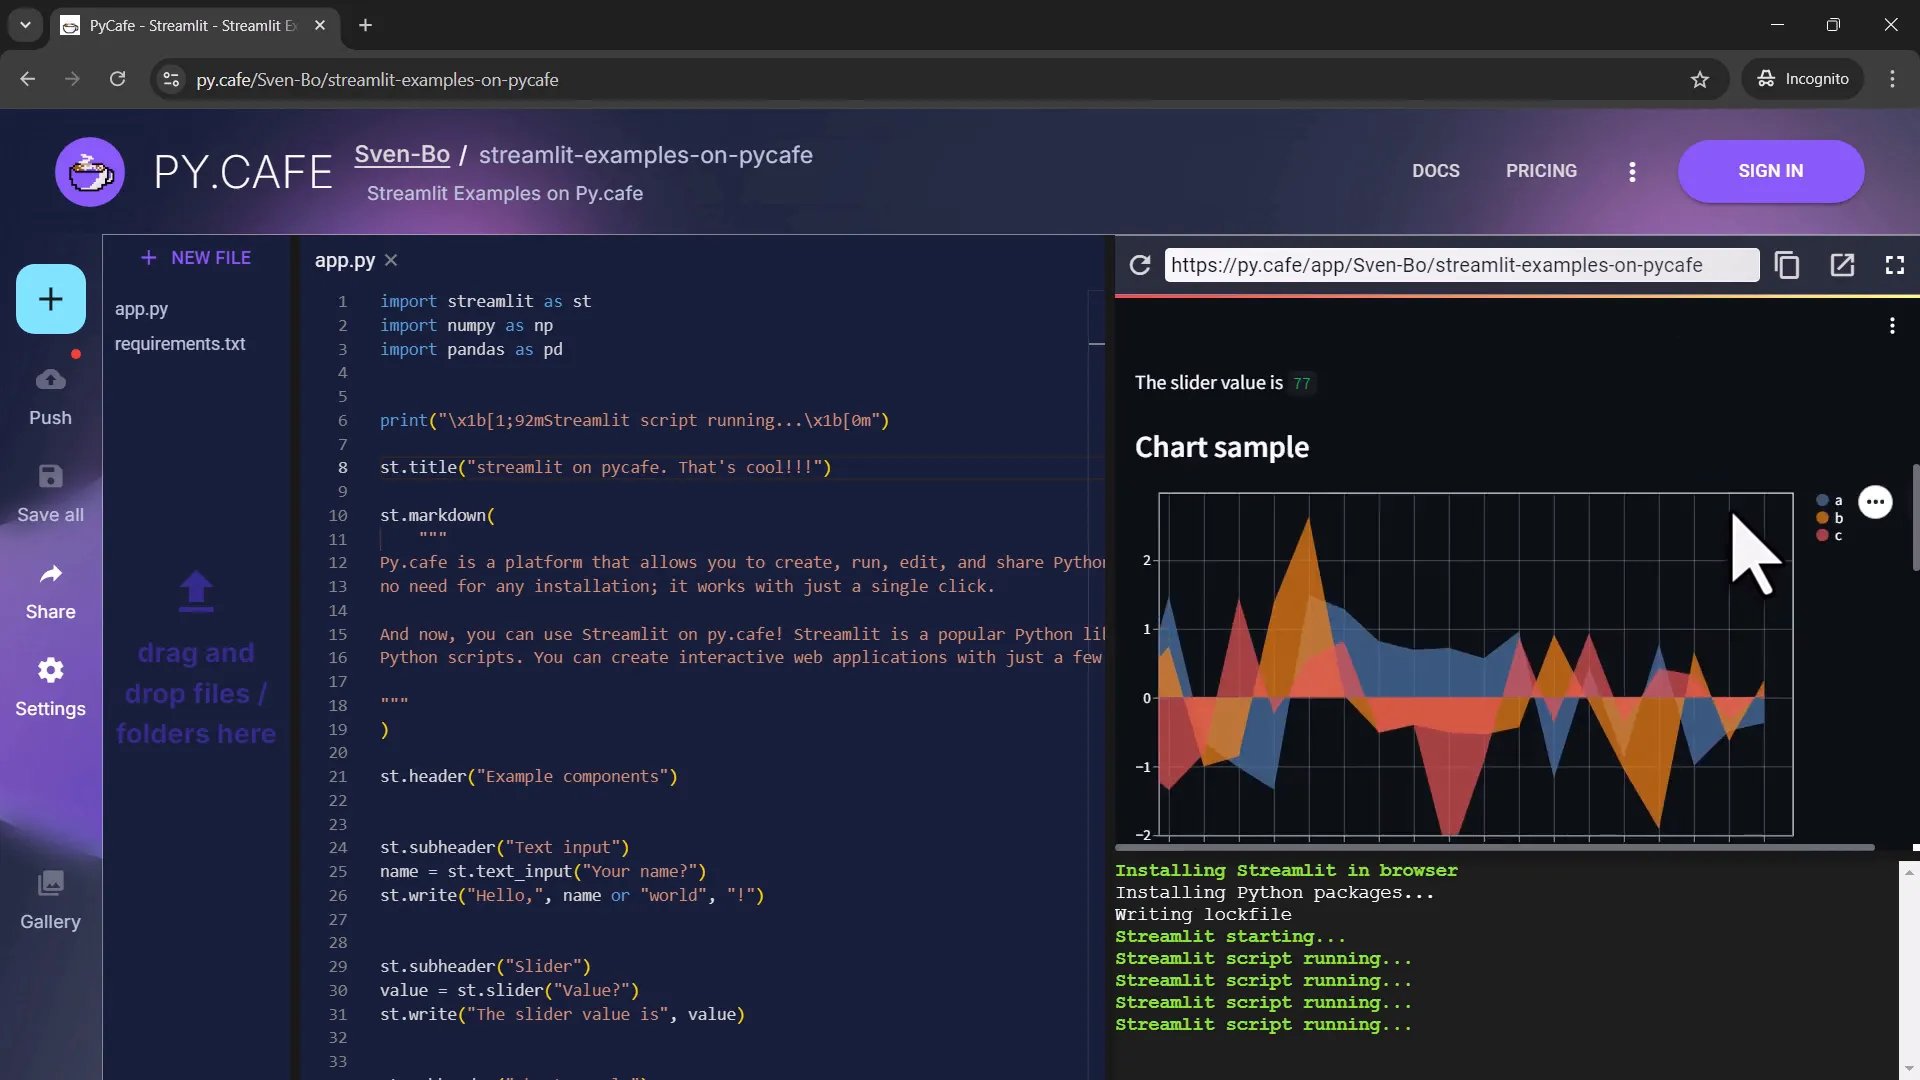
Task: Open the Share arrow option
Action: point(50,574)
